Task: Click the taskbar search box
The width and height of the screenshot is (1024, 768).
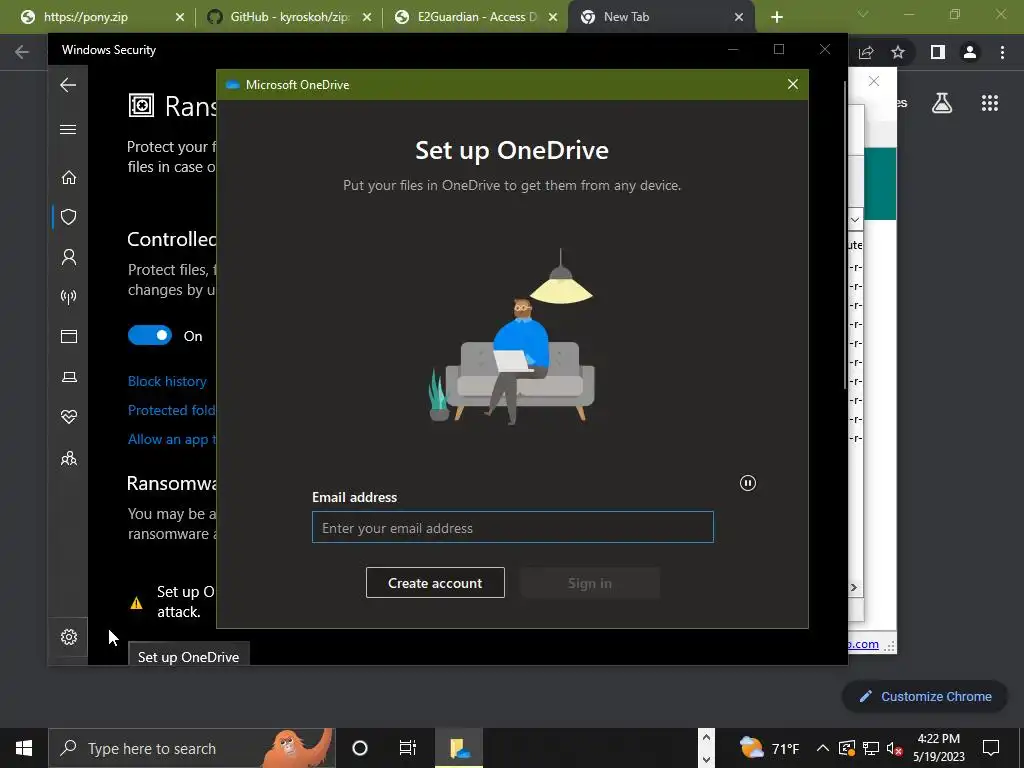Action: click(192, 748)
